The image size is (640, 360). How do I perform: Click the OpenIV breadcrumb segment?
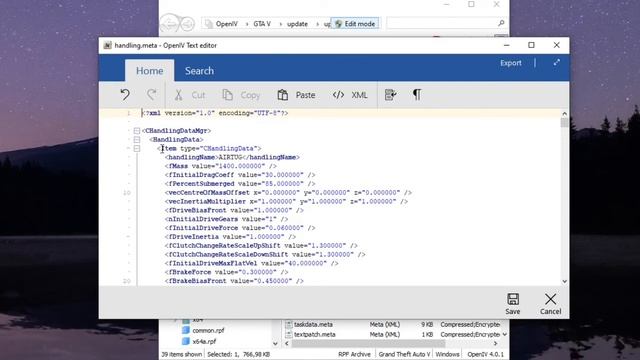(227, 24)
